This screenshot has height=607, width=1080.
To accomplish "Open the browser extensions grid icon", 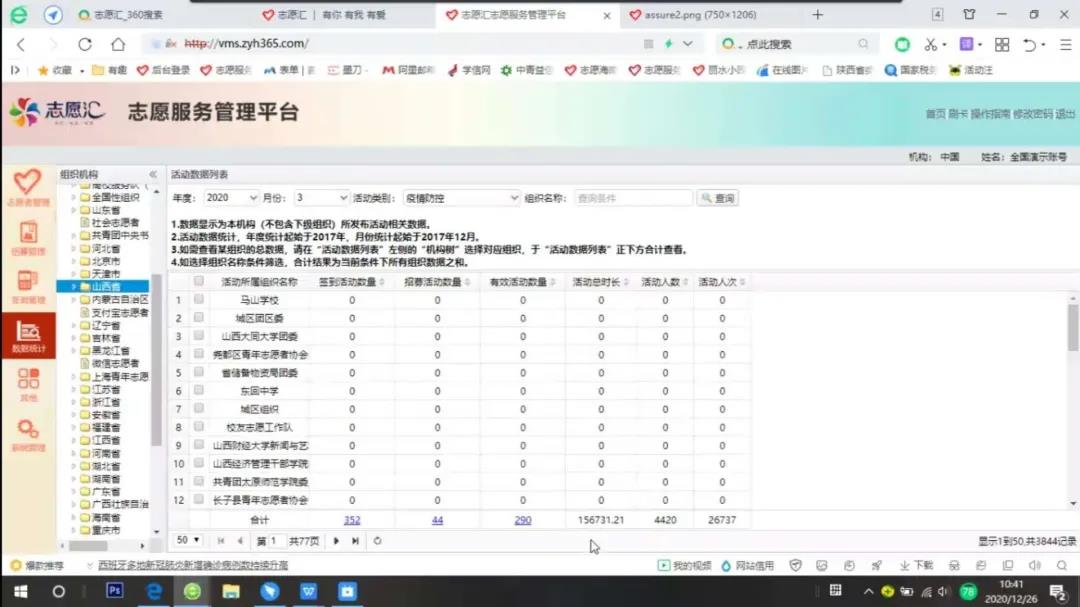I will 1002,44.
